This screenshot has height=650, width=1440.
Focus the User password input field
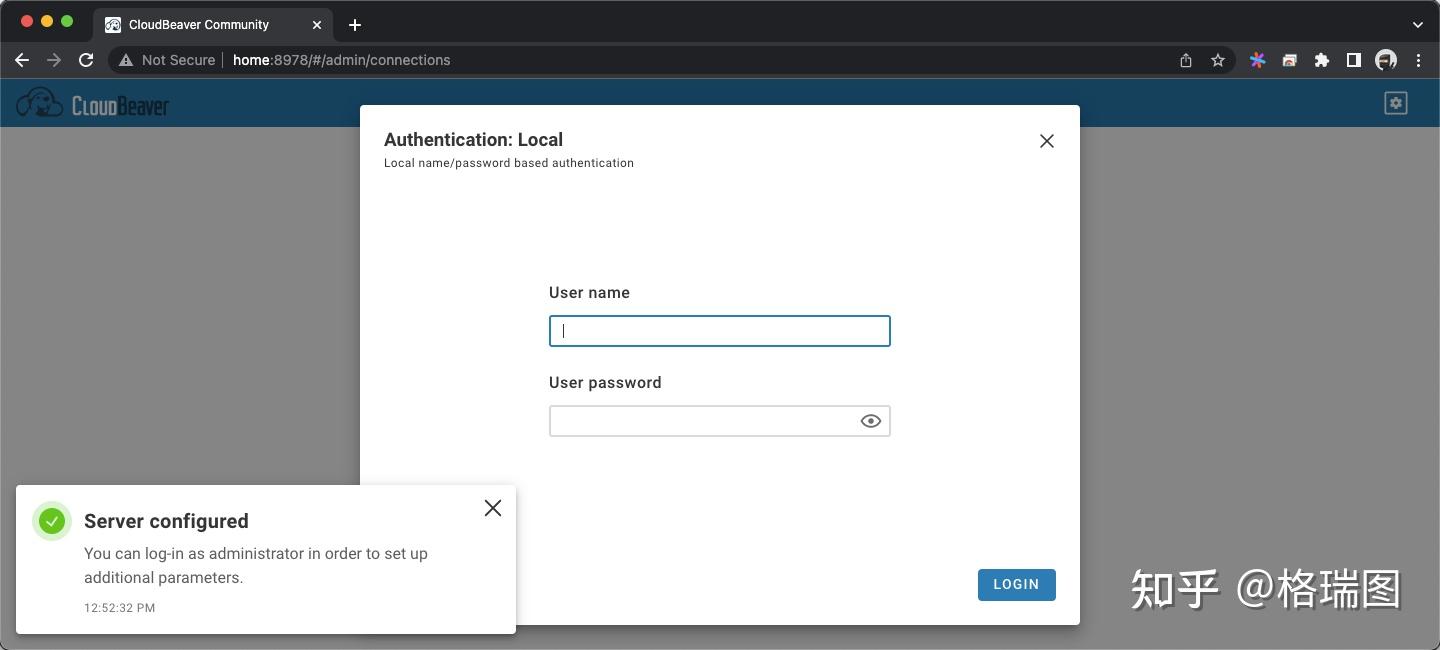tap(720, 421)
